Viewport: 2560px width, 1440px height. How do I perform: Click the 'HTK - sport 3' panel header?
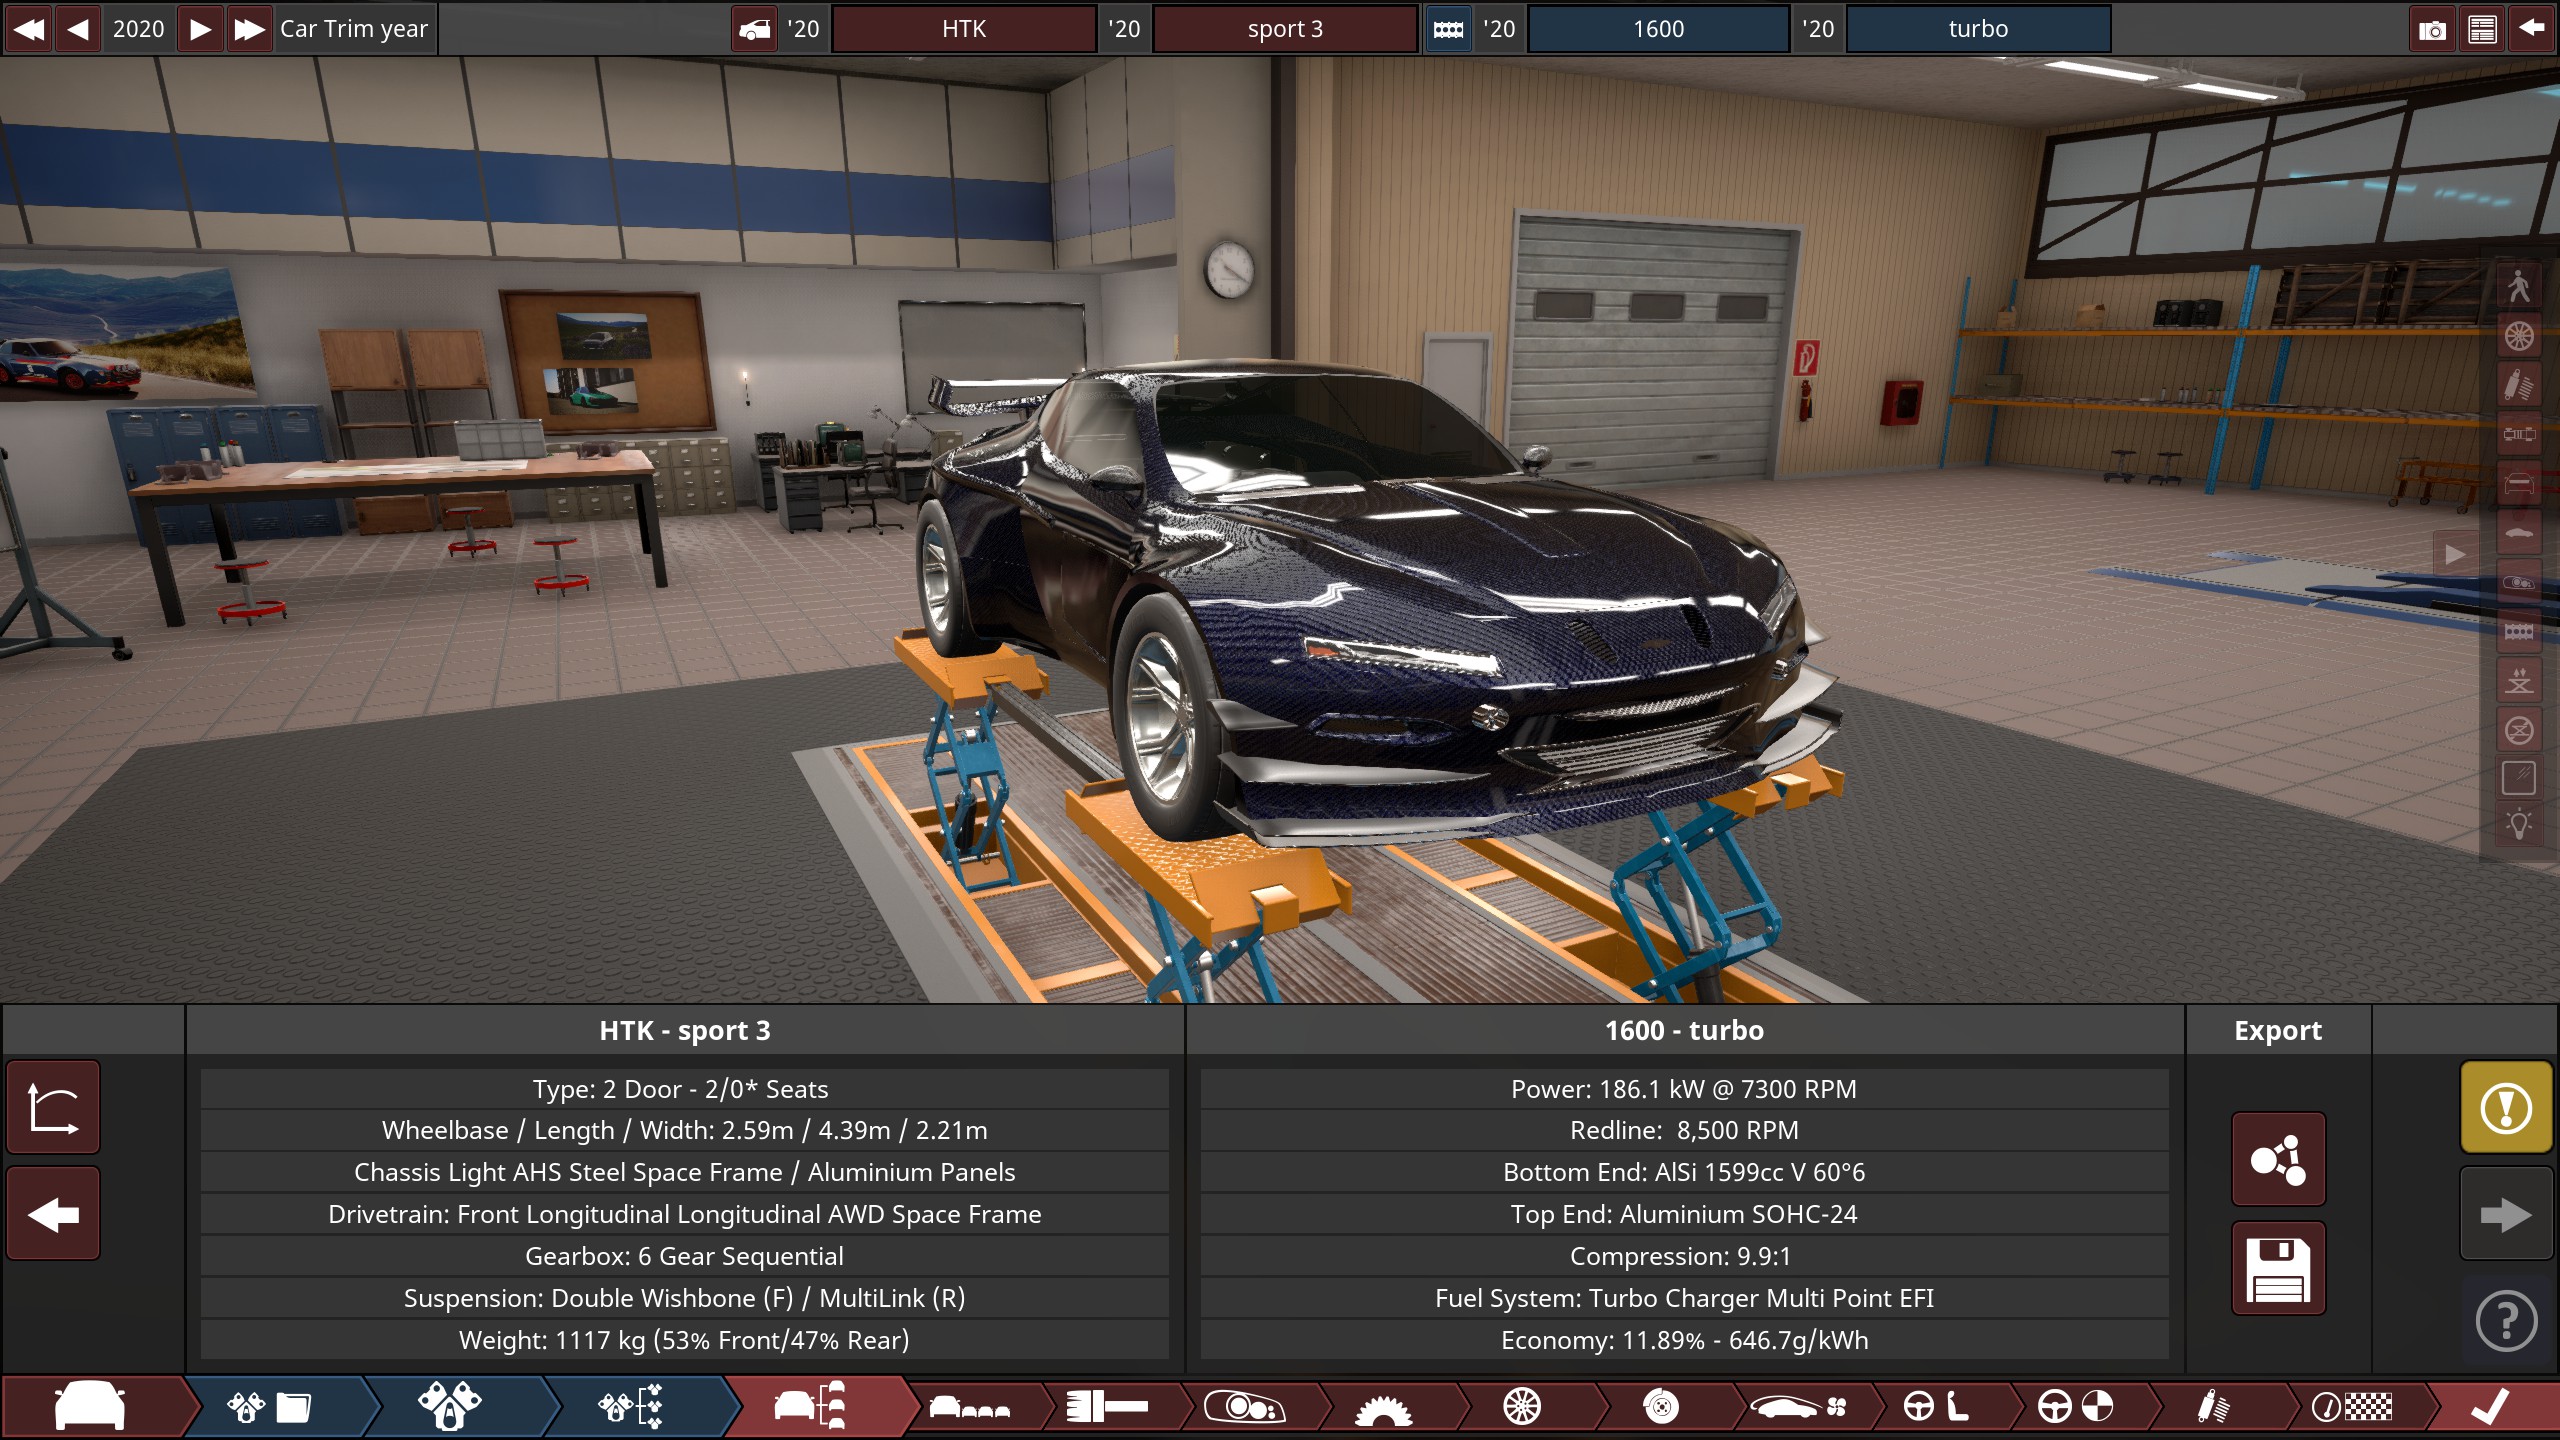click(x=685, y=1031)
